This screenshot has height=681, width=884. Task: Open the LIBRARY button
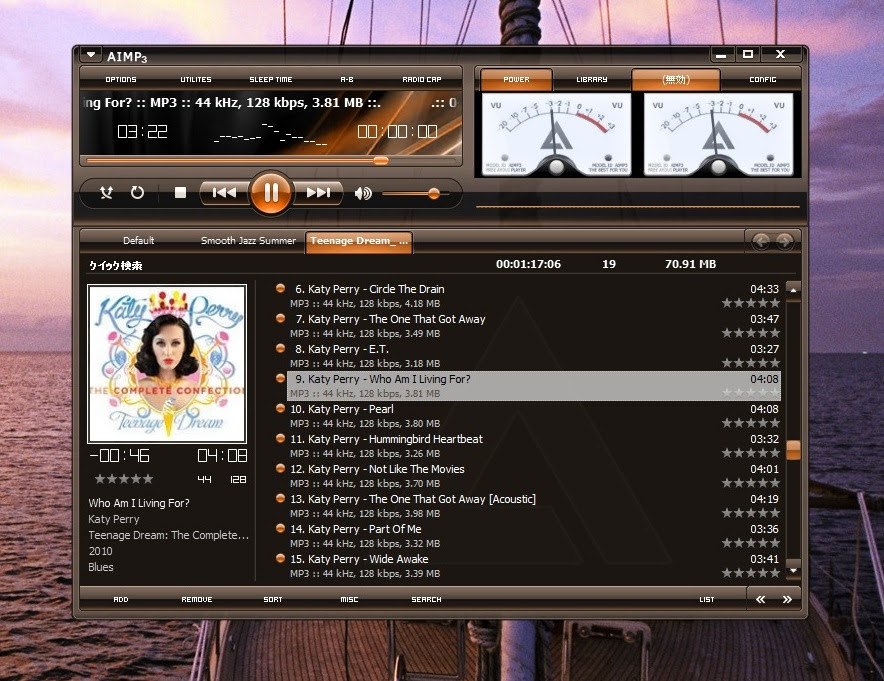coord(591,79)
